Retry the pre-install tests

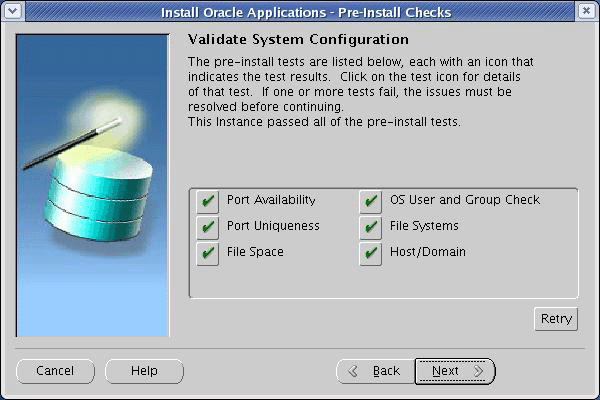[x=556, y=319]
